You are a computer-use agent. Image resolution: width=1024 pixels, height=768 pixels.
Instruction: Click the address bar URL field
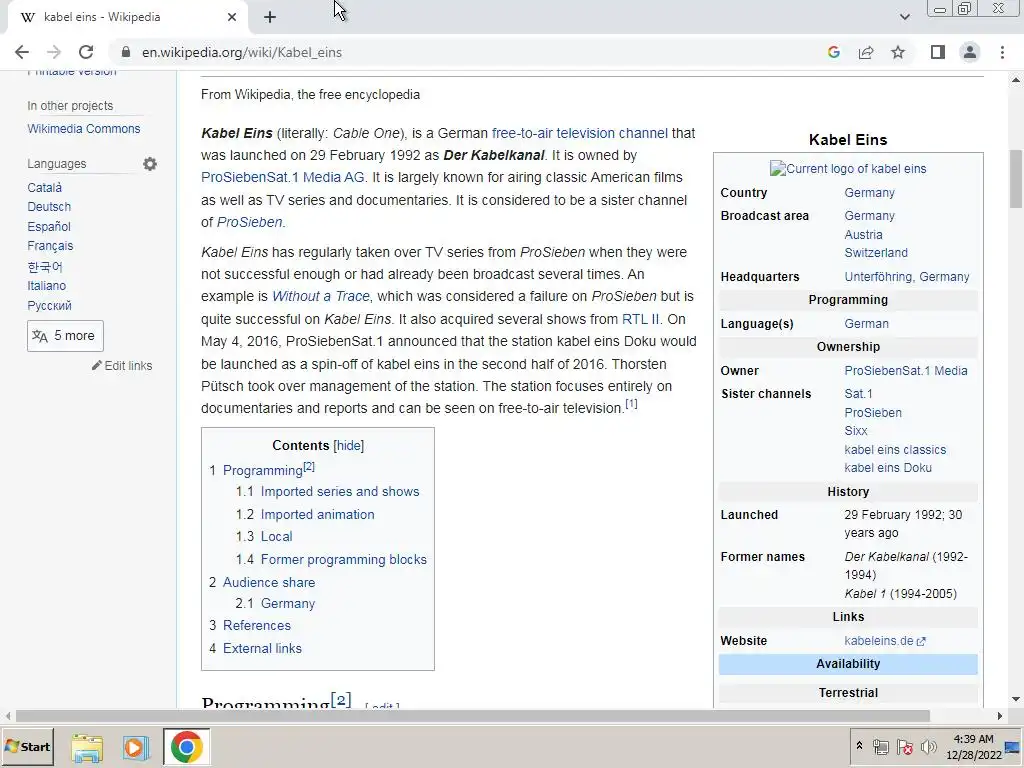[x=457, y=52]
